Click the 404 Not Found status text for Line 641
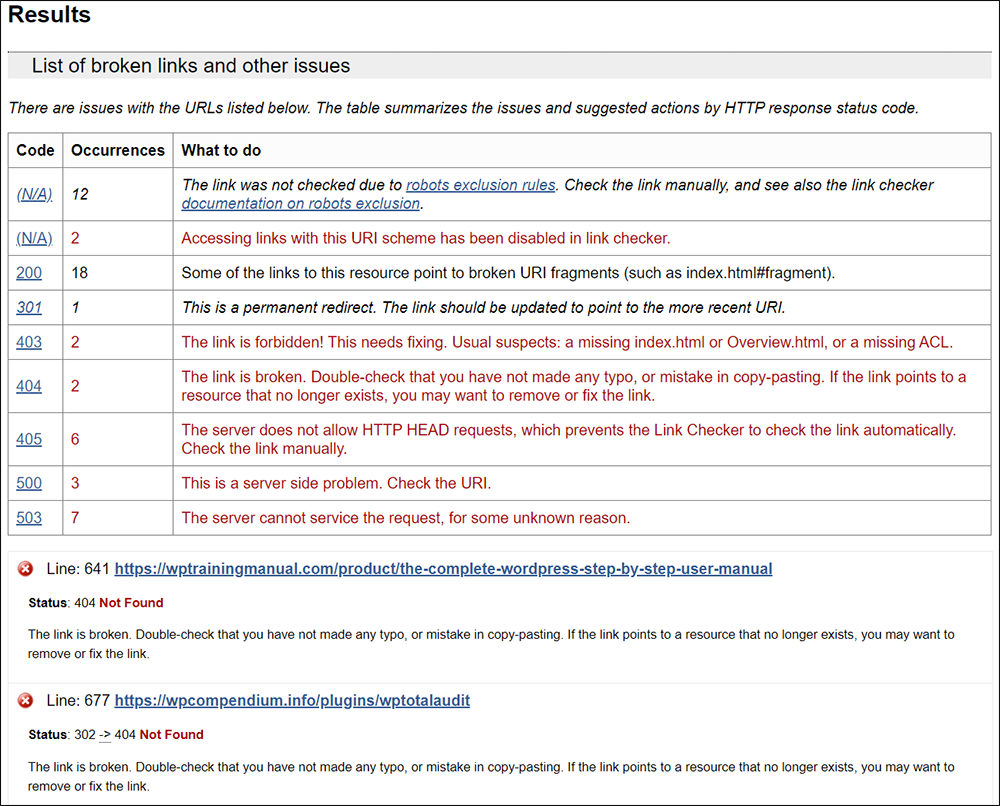Screen dimensions: 1000x806 click(x=119, y=602)
